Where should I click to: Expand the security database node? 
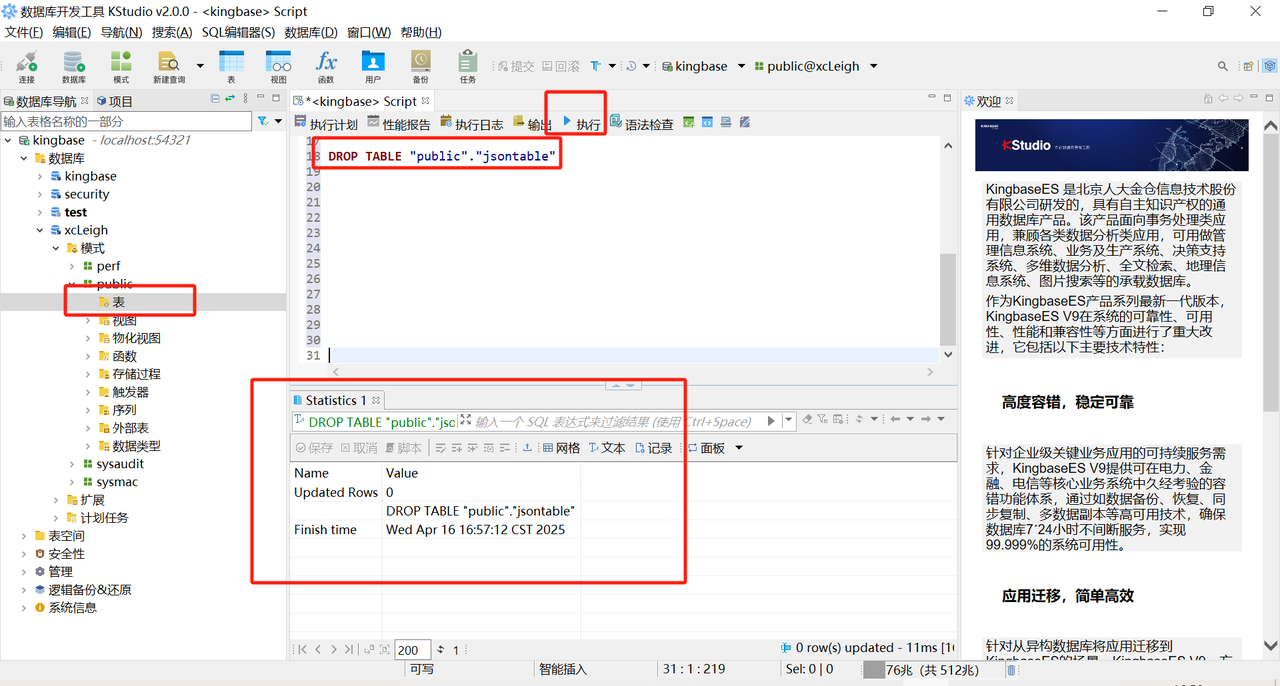tap(41, 195)
